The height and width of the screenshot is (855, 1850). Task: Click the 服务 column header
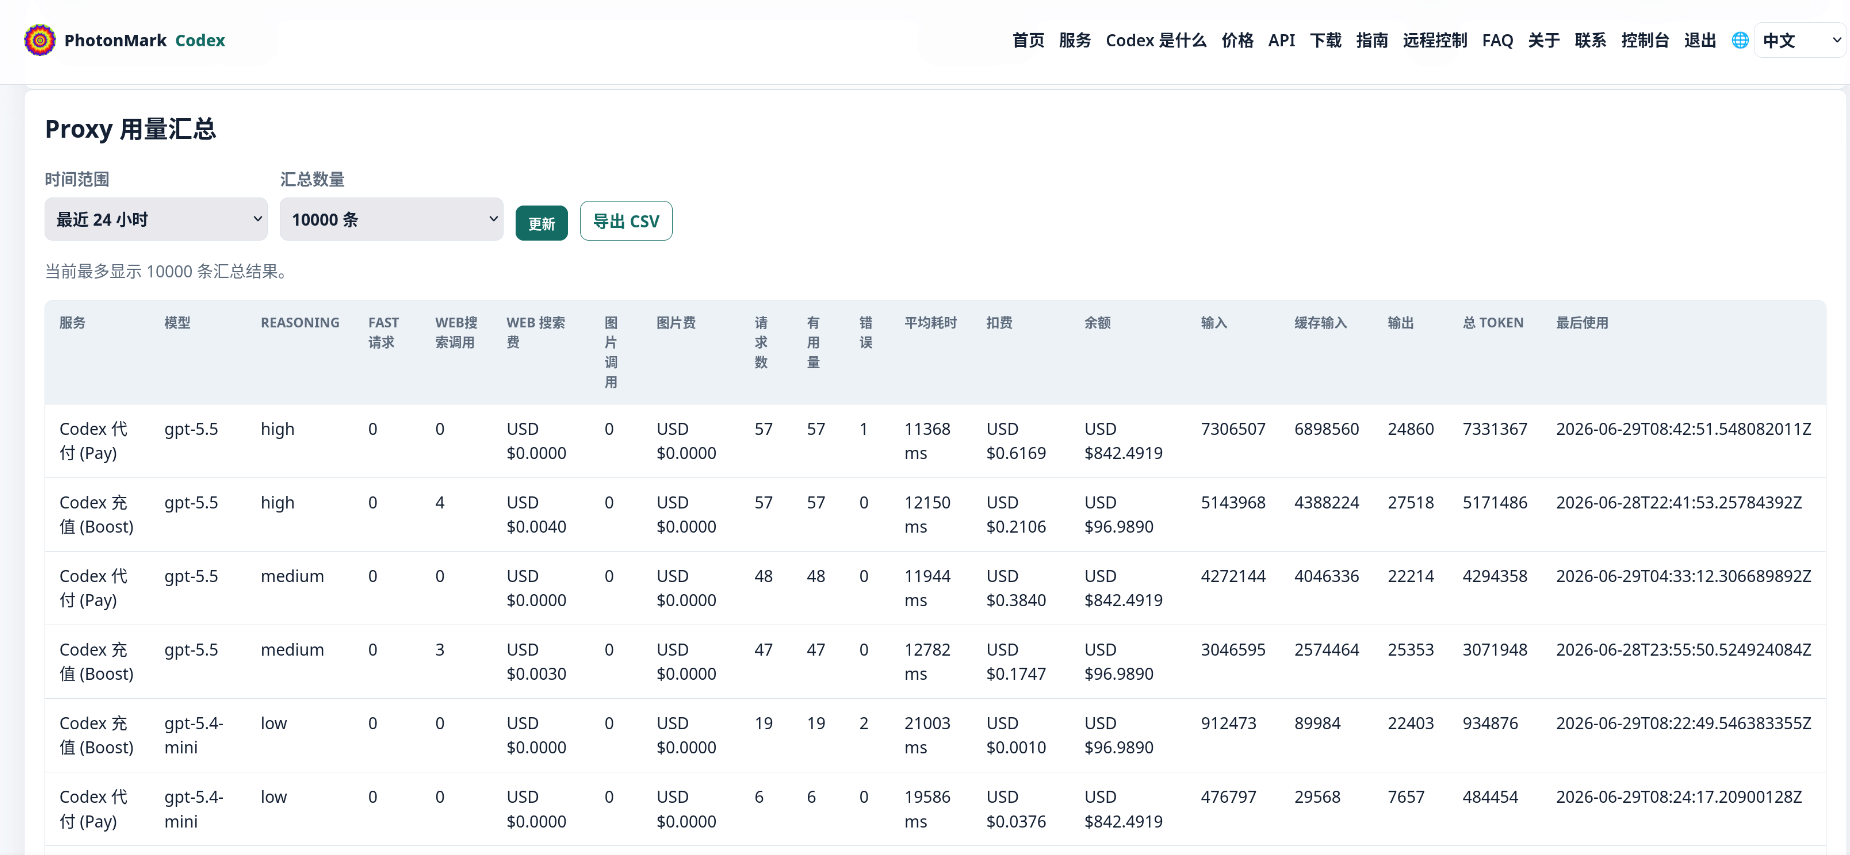pos(72,323)
